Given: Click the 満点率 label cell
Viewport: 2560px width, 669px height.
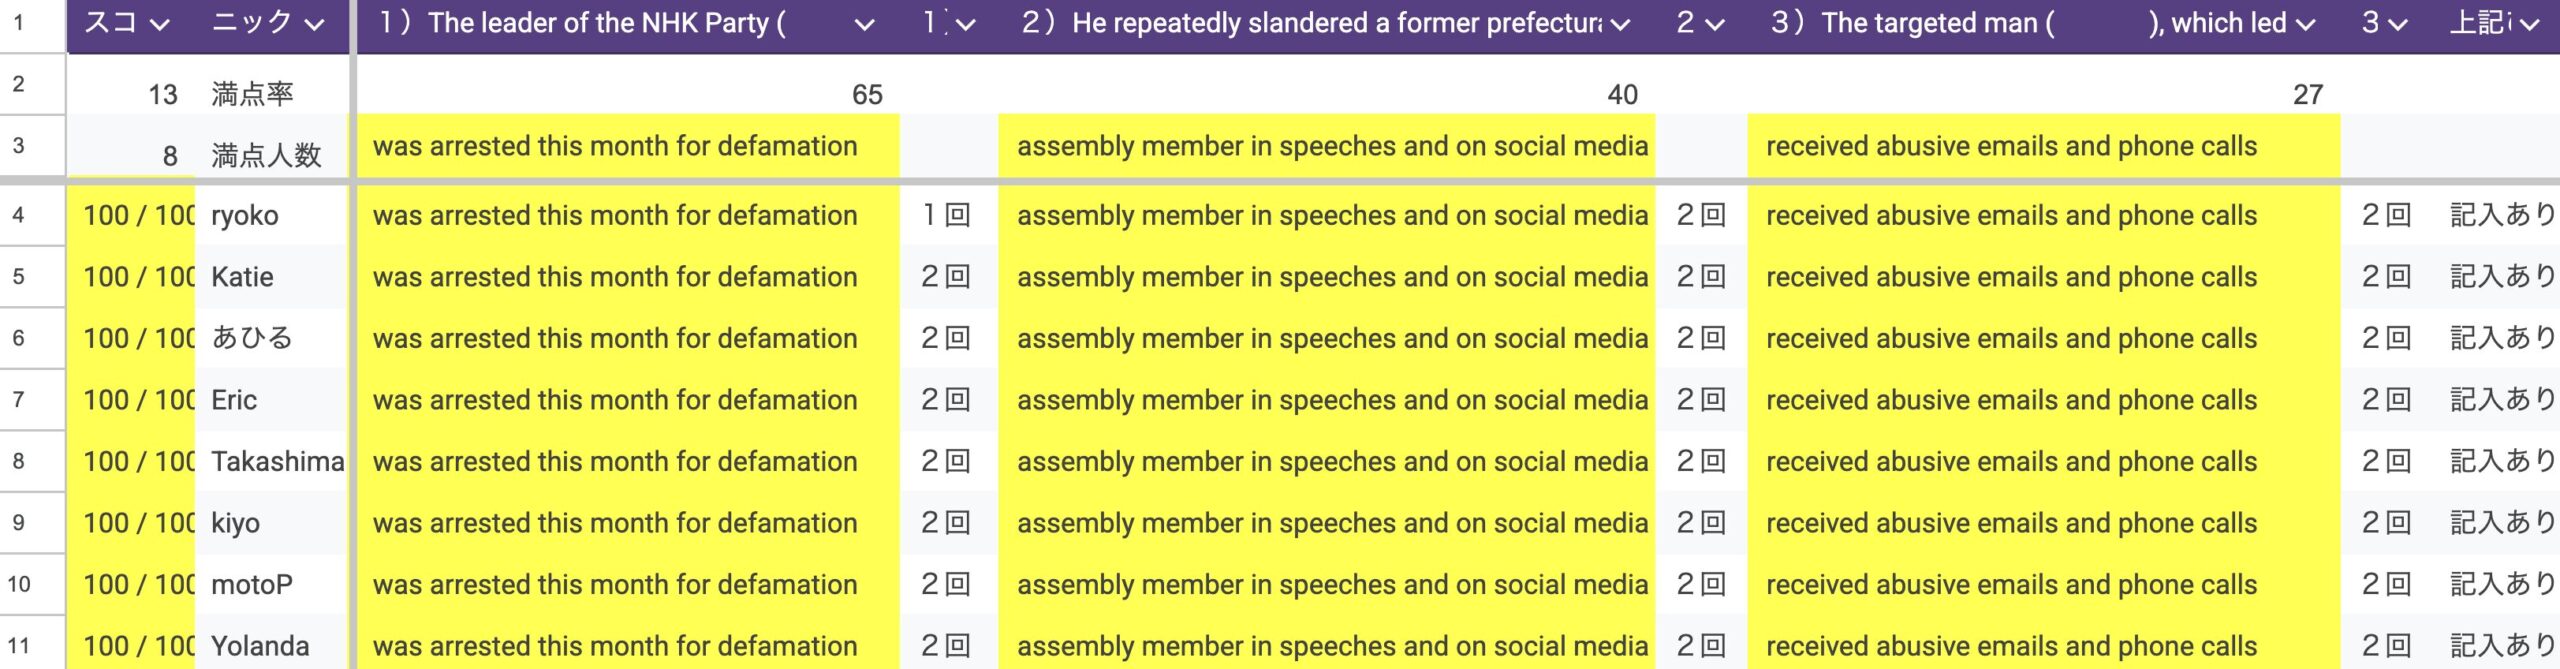Looking at the screenshot, I should tap(270, 94).
